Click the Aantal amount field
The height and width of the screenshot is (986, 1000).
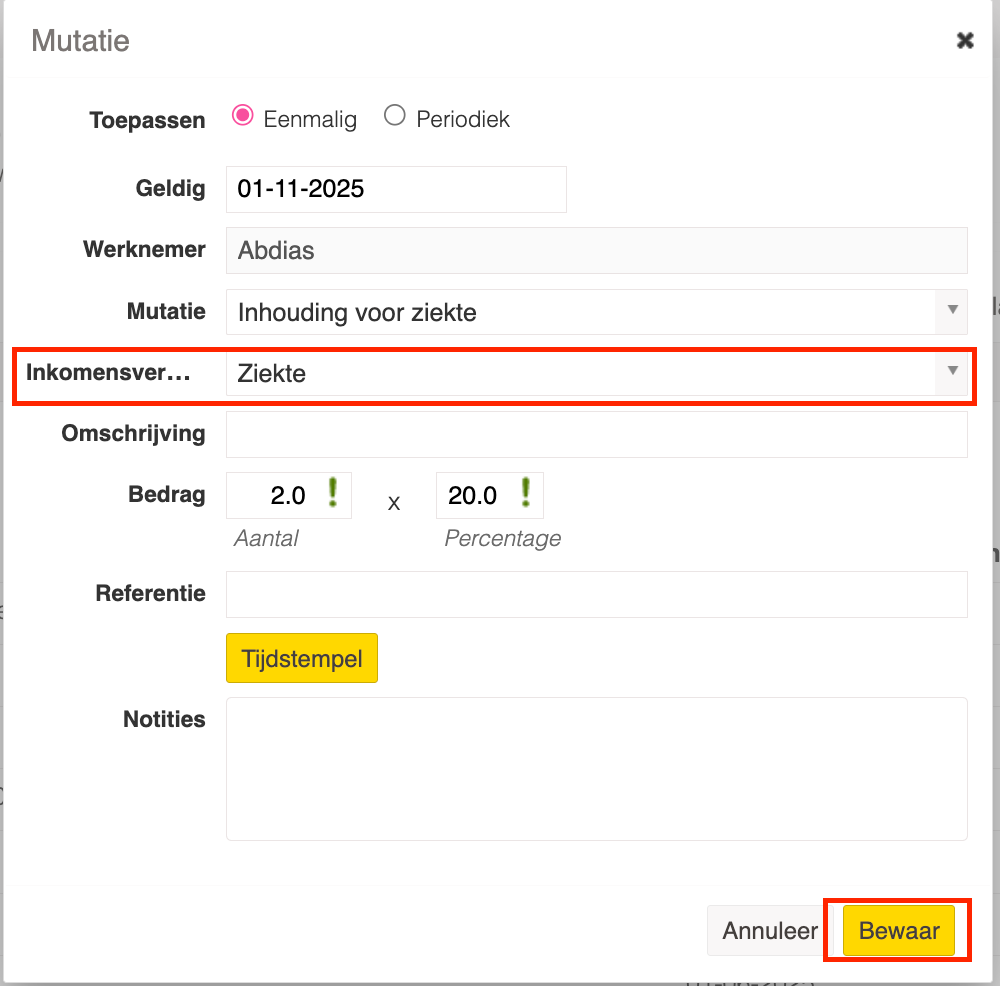[275, 496]
